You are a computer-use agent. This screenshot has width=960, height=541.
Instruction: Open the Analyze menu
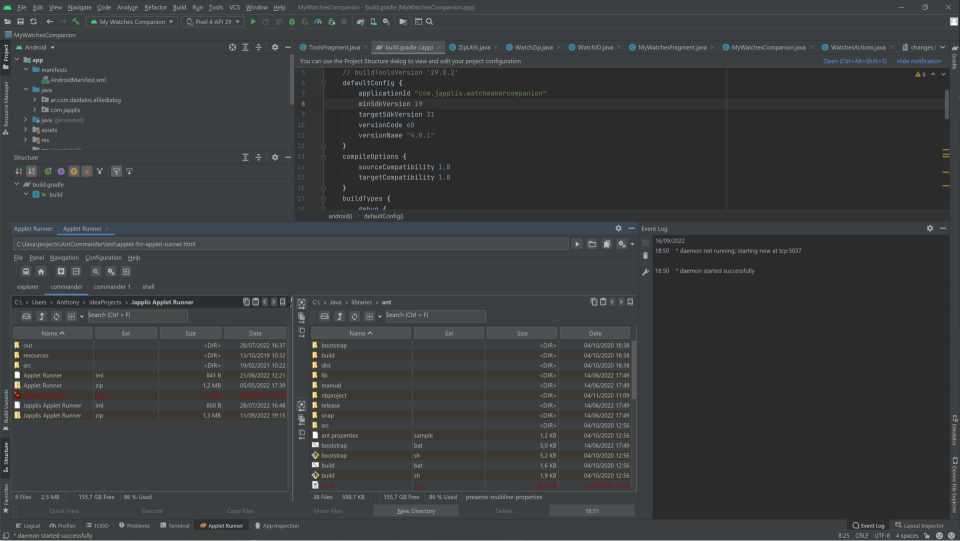point(127,7)
